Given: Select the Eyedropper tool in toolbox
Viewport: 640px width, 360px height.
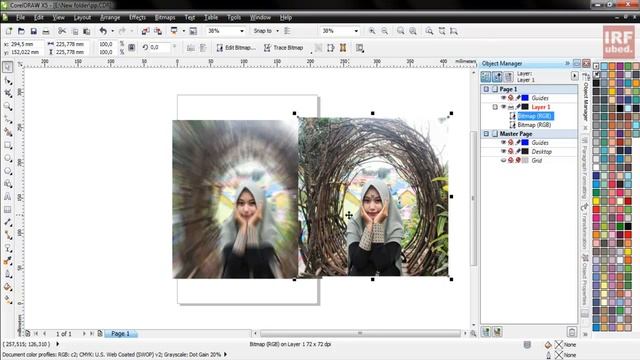Looking at the screenshot, I should point(7,261).
